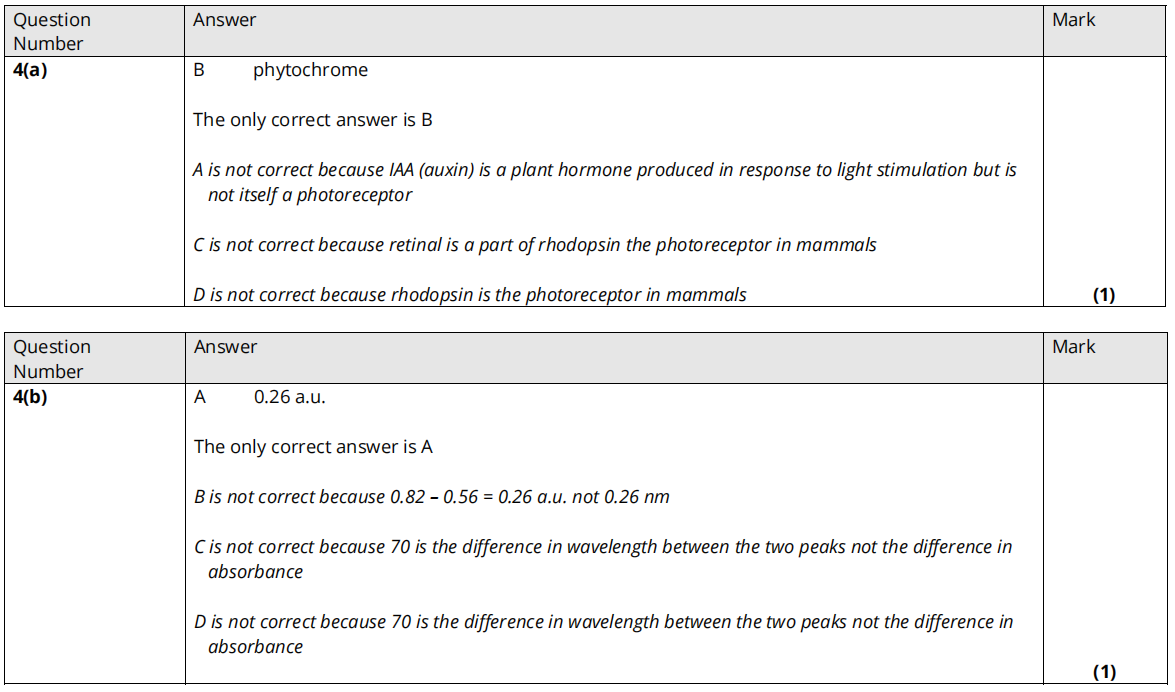This screenshot has height=692, width=1175.
Task: Click the "Question Number" header above 4(a)
Action: 51,31
